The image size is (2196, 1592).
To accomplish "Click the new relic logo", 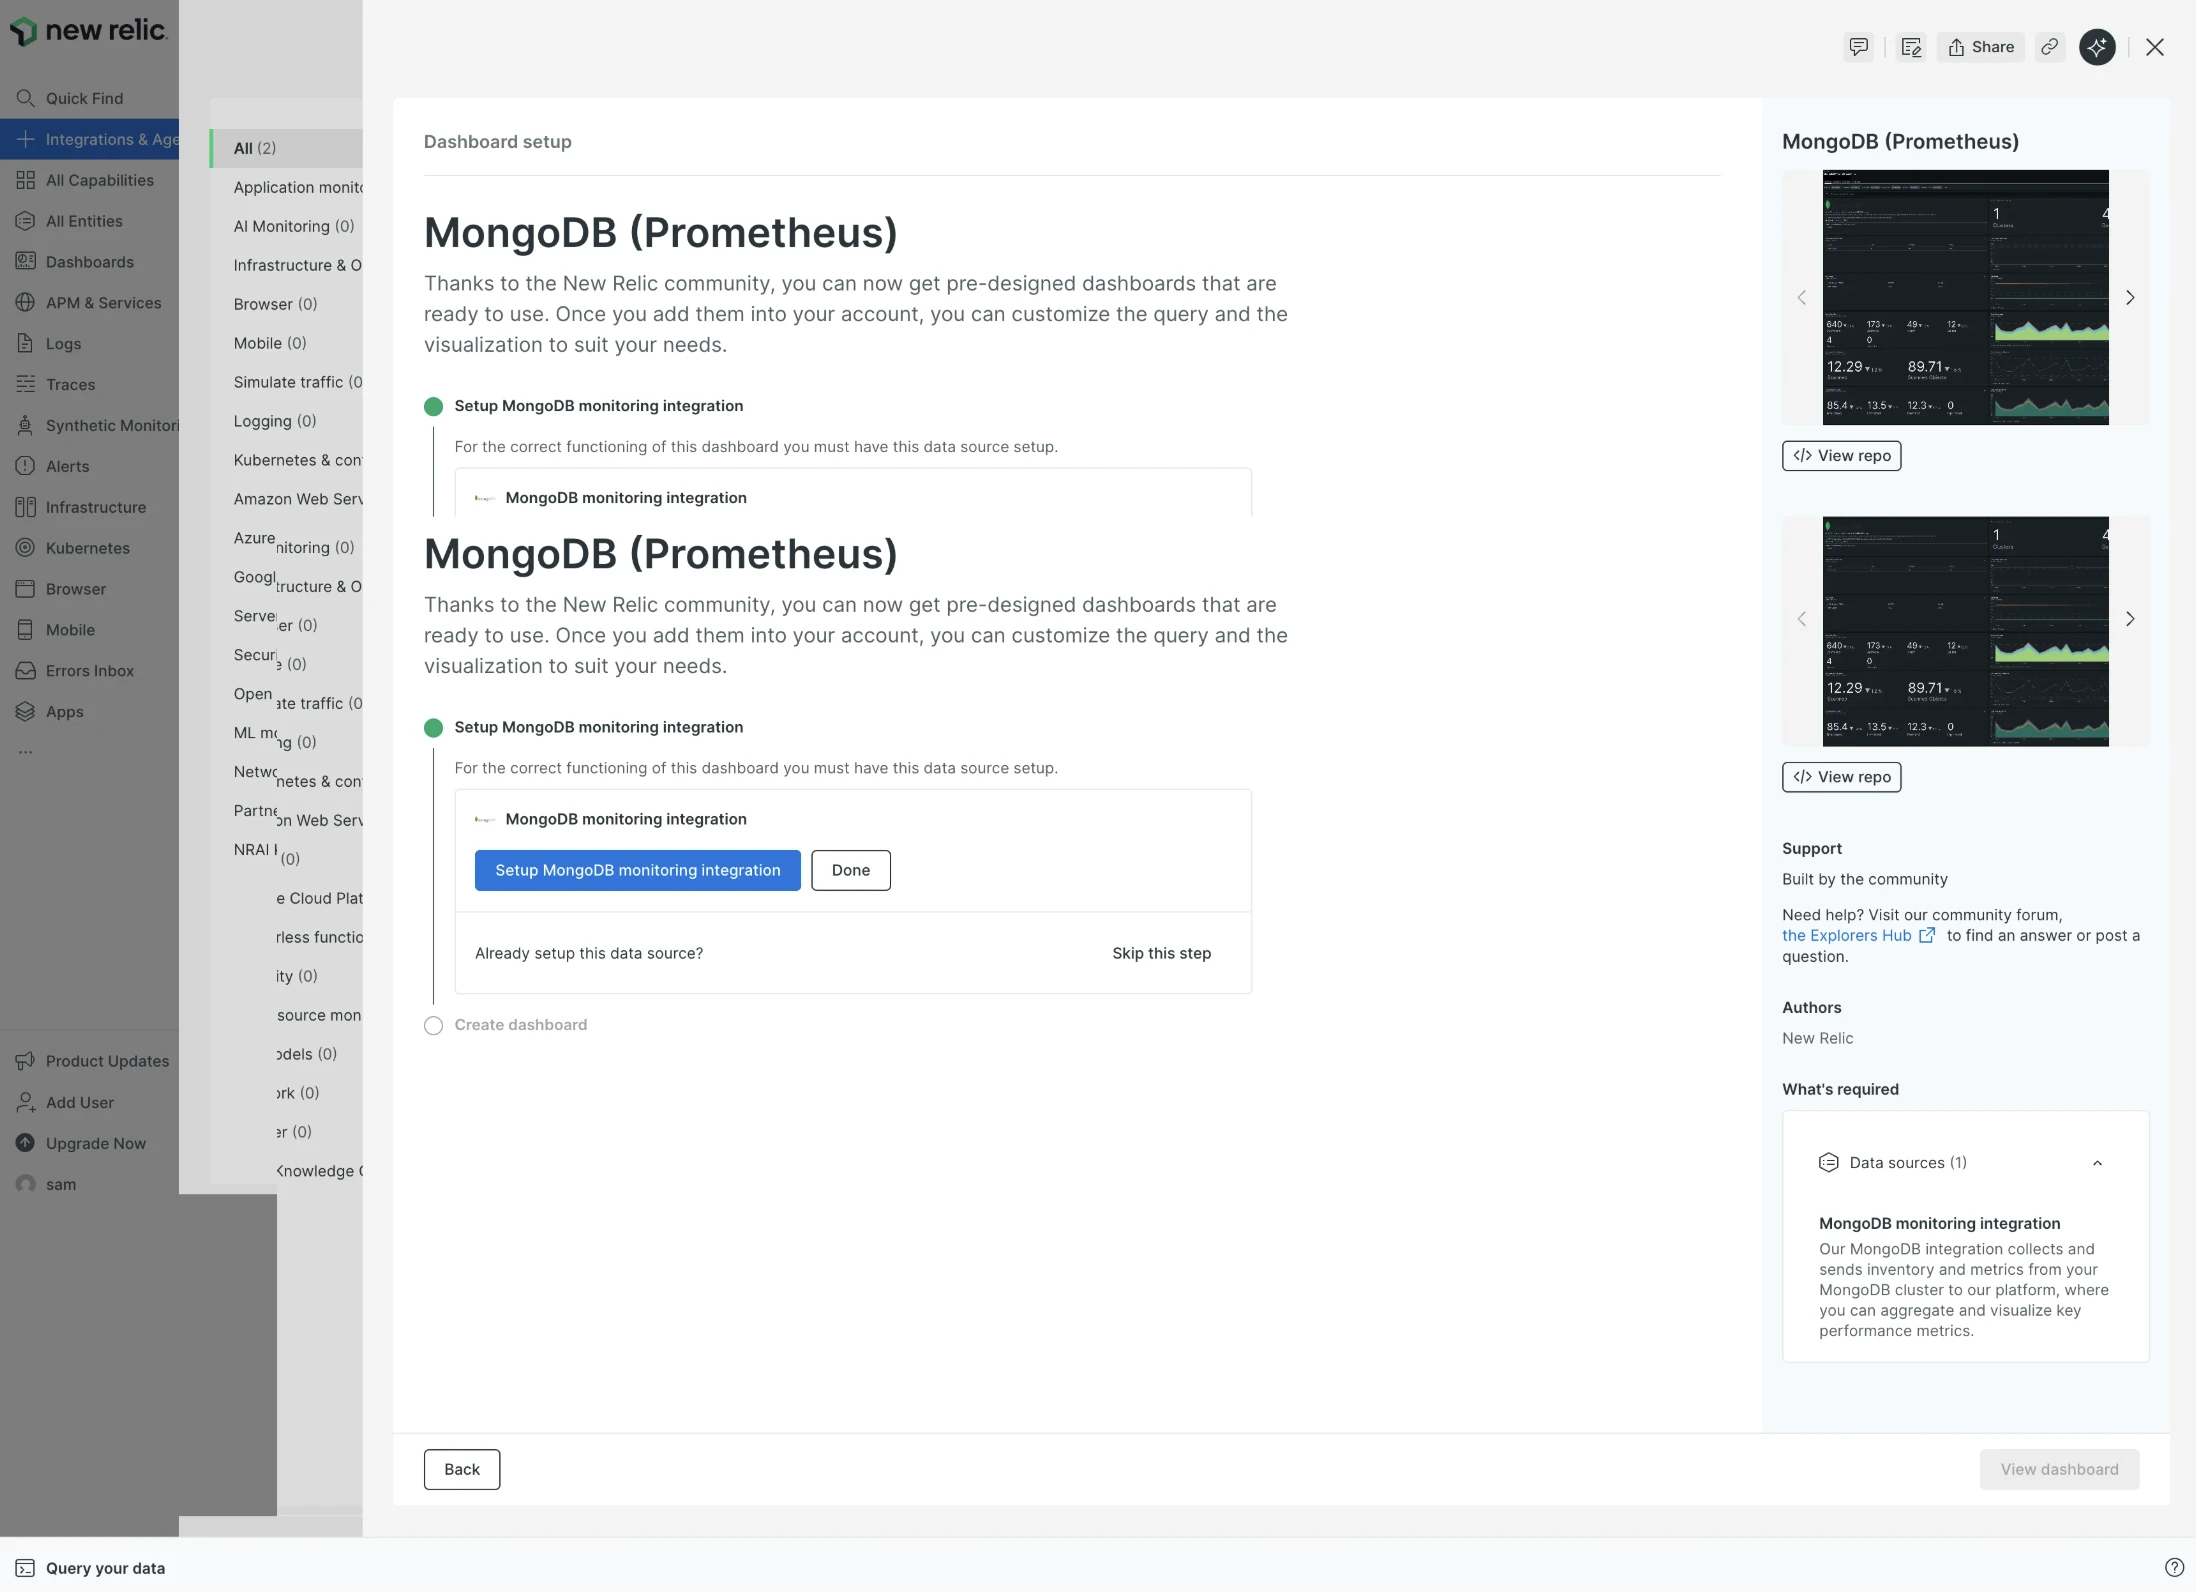I will (x=88, y=31).
